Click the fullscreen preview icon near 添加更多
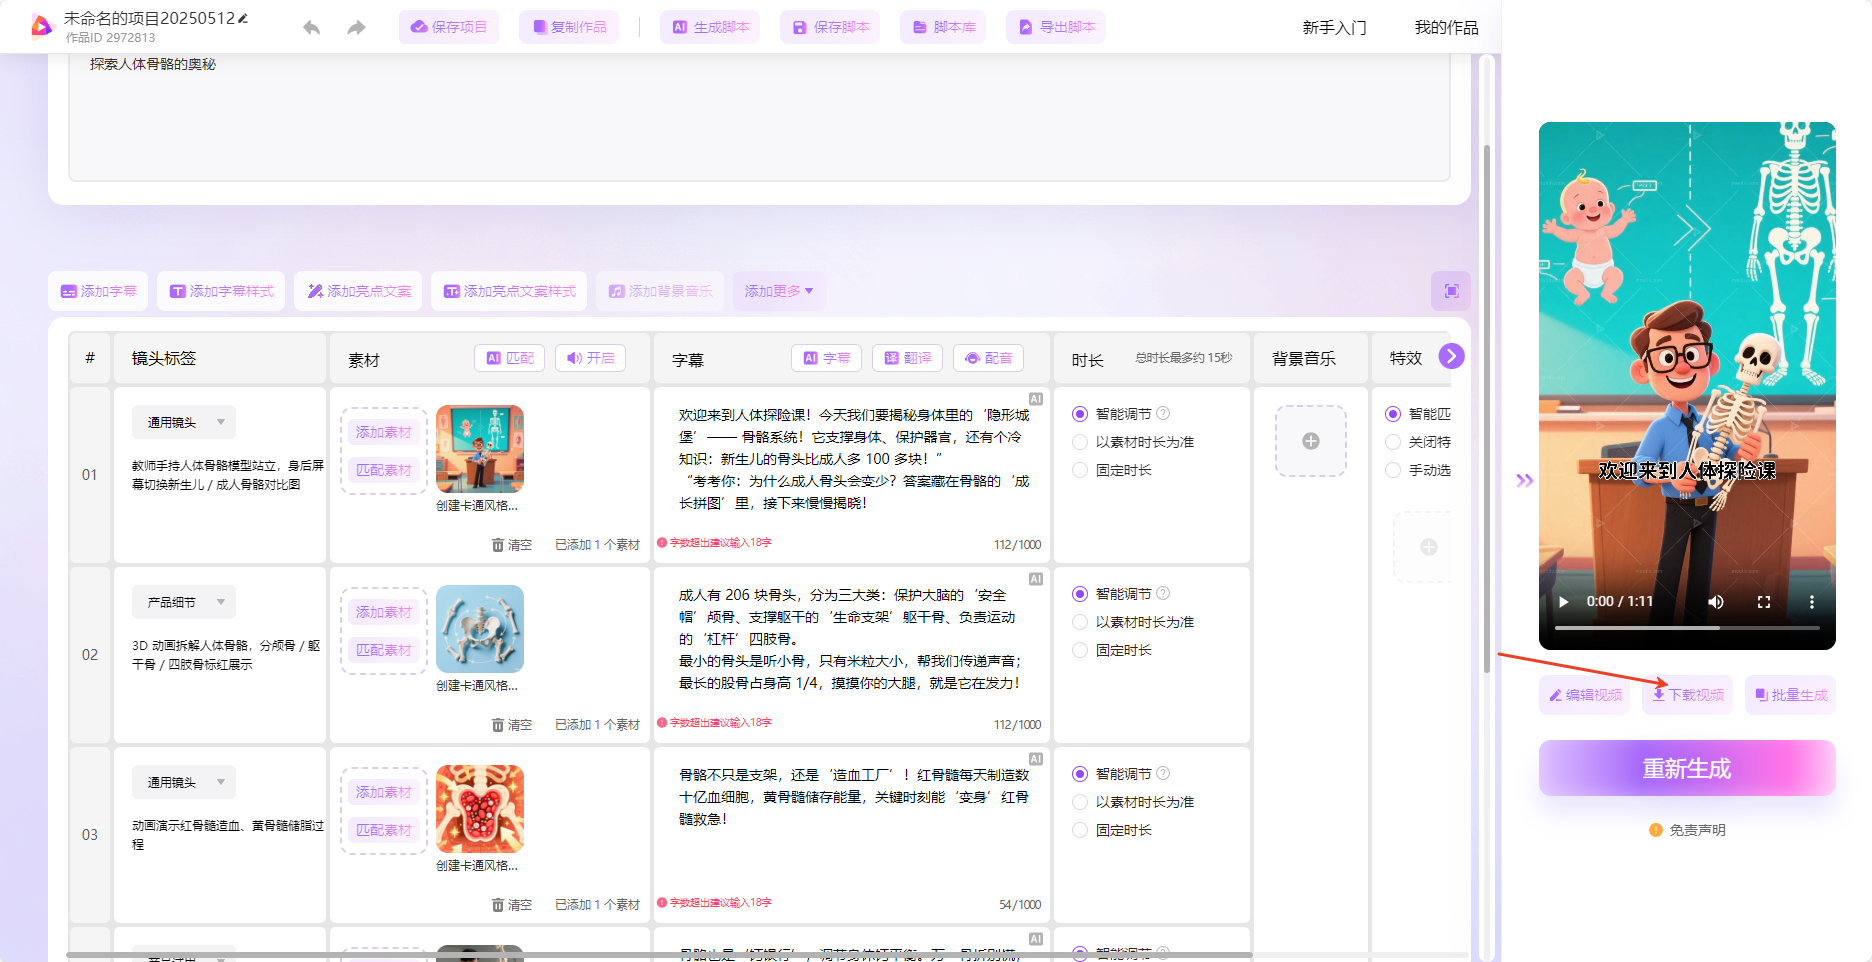 tap(1450, 291)
